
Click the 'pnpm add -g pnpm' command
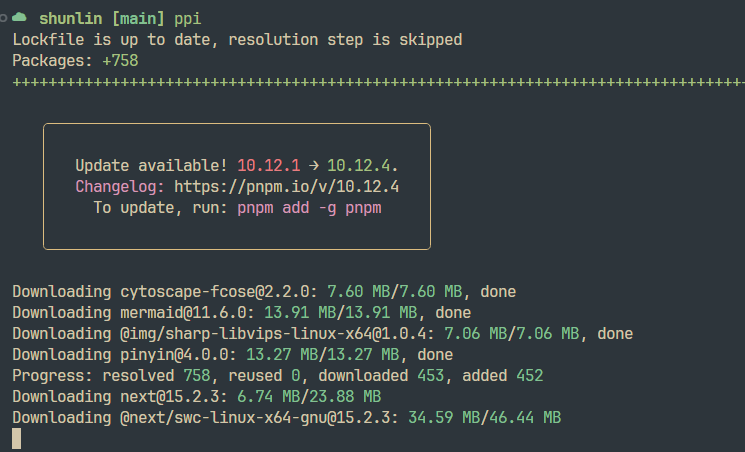tap(309, 208)
